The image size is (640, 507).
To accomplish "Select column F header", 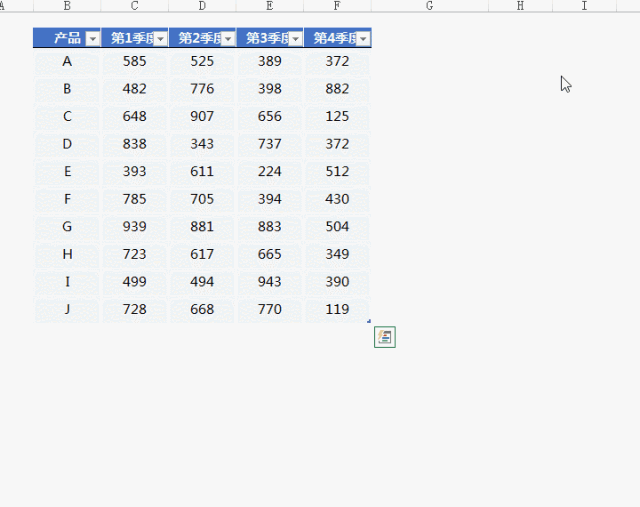I will [x=337, y=6].
